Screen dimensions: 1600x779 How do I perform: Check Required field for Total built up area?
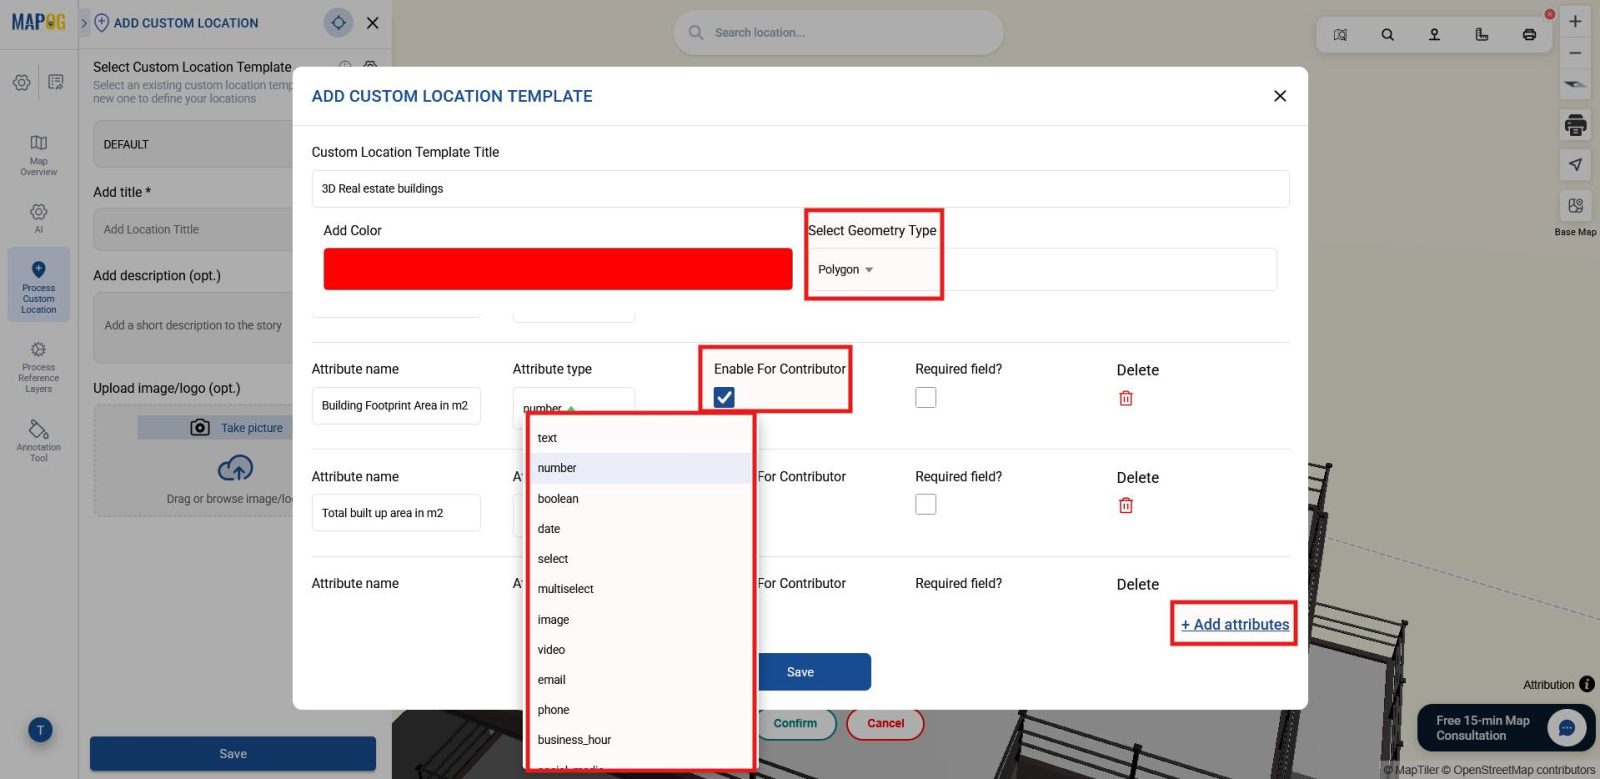tap(926, 504)
